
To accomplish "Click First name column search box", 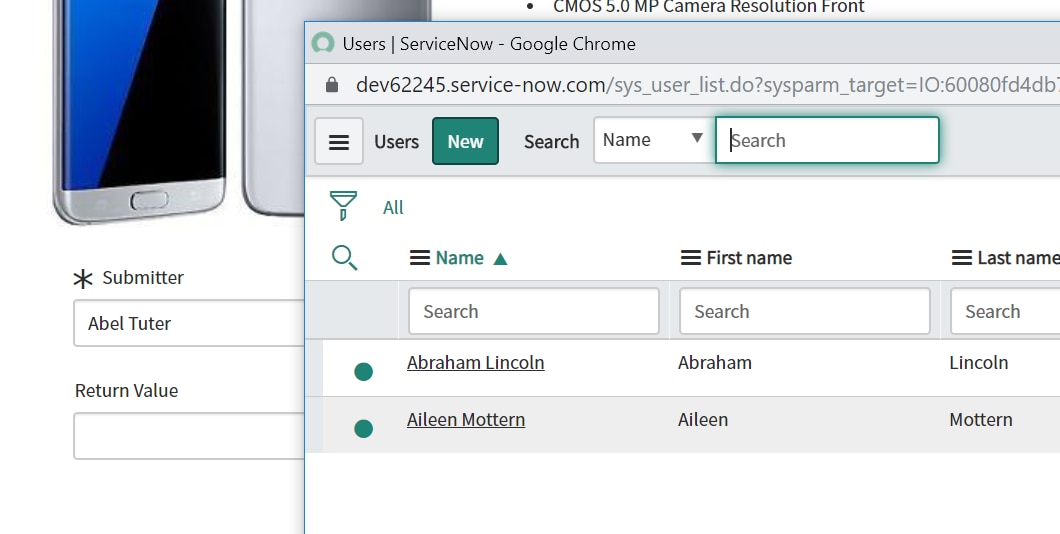I will (x=804, y=311).
